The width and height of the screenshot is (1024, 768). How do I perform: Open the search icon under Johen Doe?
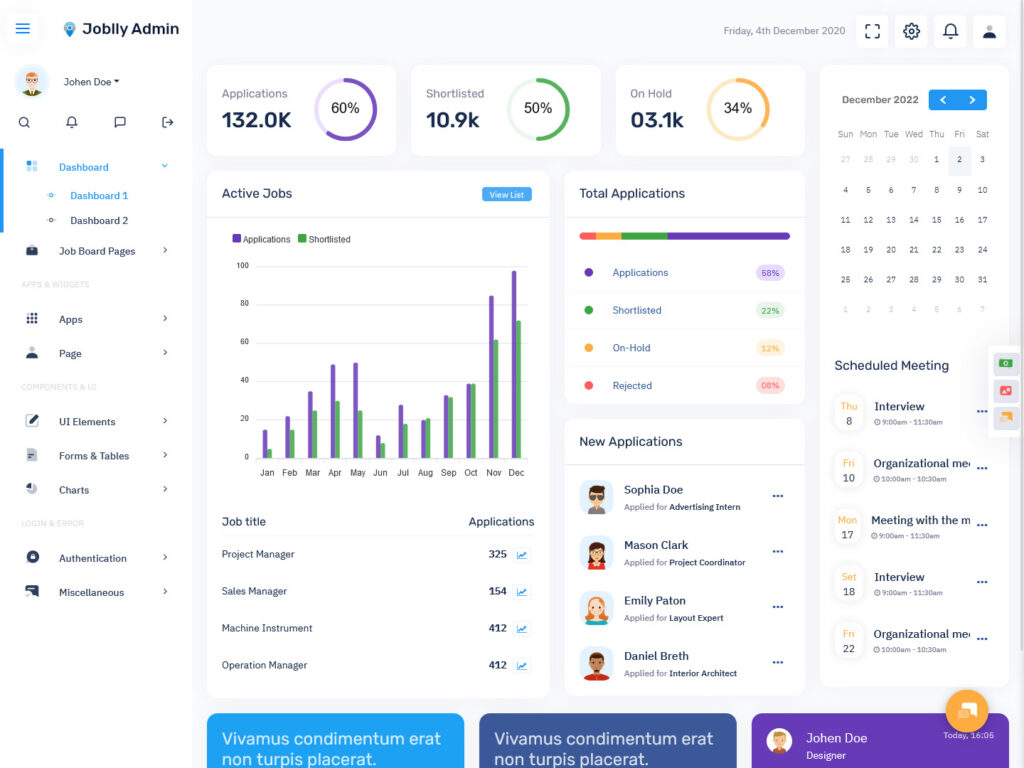pyautogui.click(x=22, y=121)
